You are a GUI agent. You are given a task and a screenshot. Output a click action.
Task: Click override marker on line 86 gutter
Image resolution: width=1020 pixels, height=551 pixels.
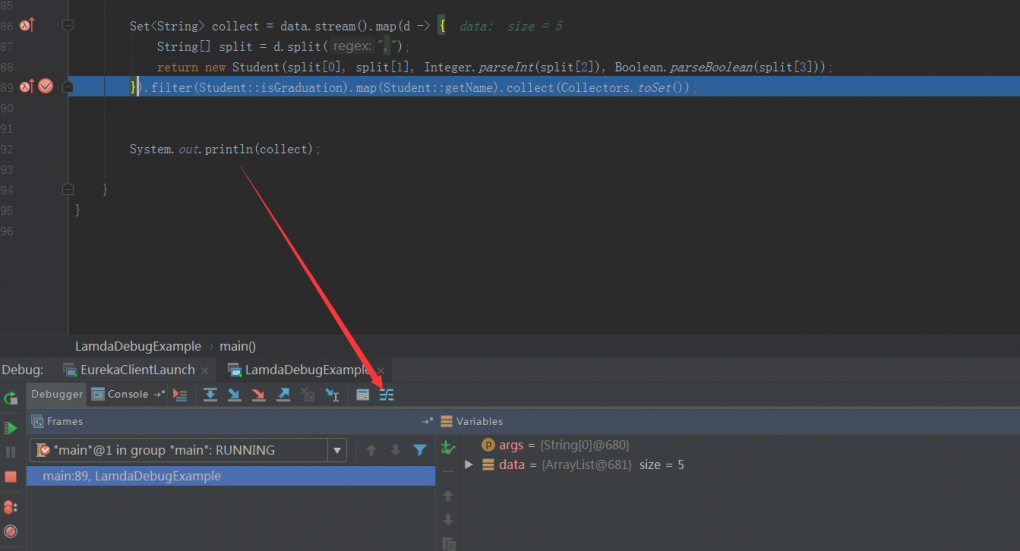(x=27, y=25)
